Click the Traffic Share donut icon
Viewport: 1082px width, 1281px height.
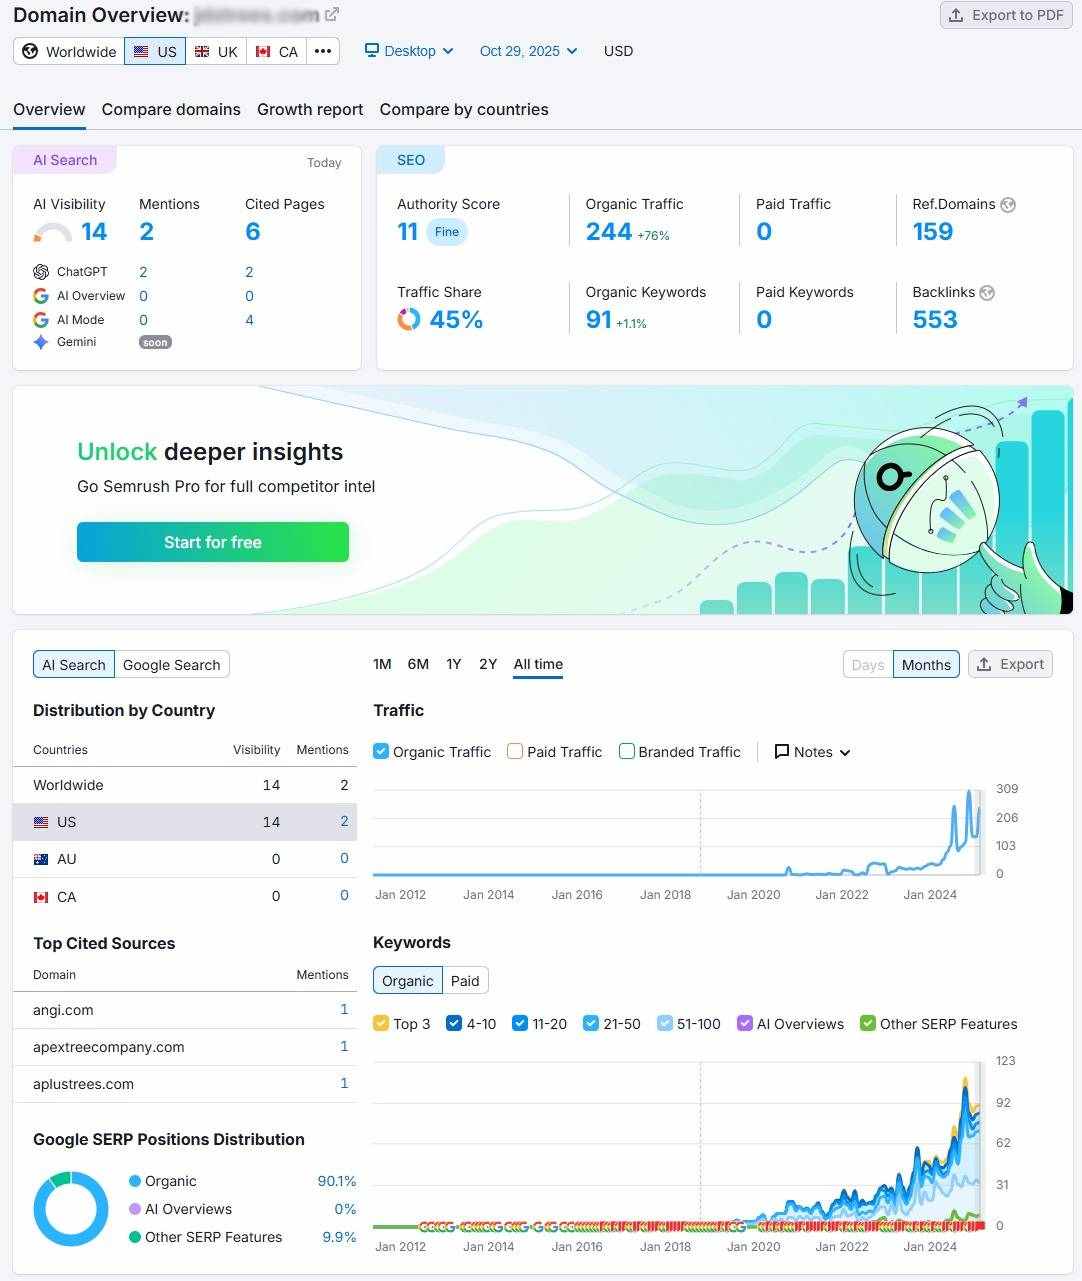point(409,319)
